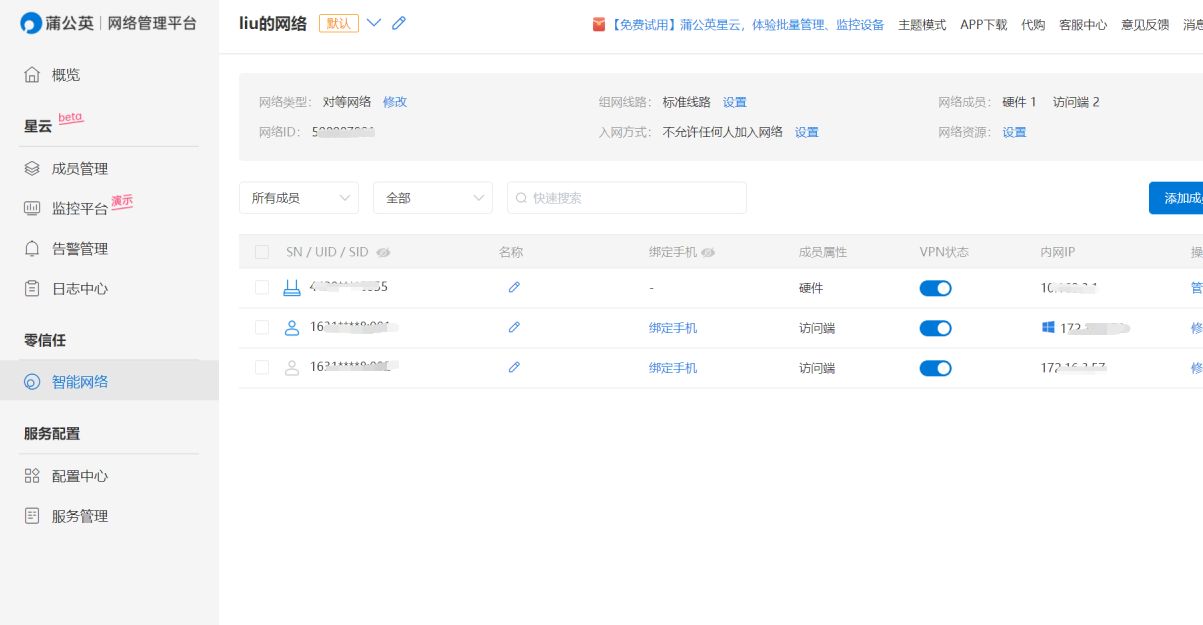Click the router device icon in first row
This screenshot has height=625, width=1203.
[292, 288]
